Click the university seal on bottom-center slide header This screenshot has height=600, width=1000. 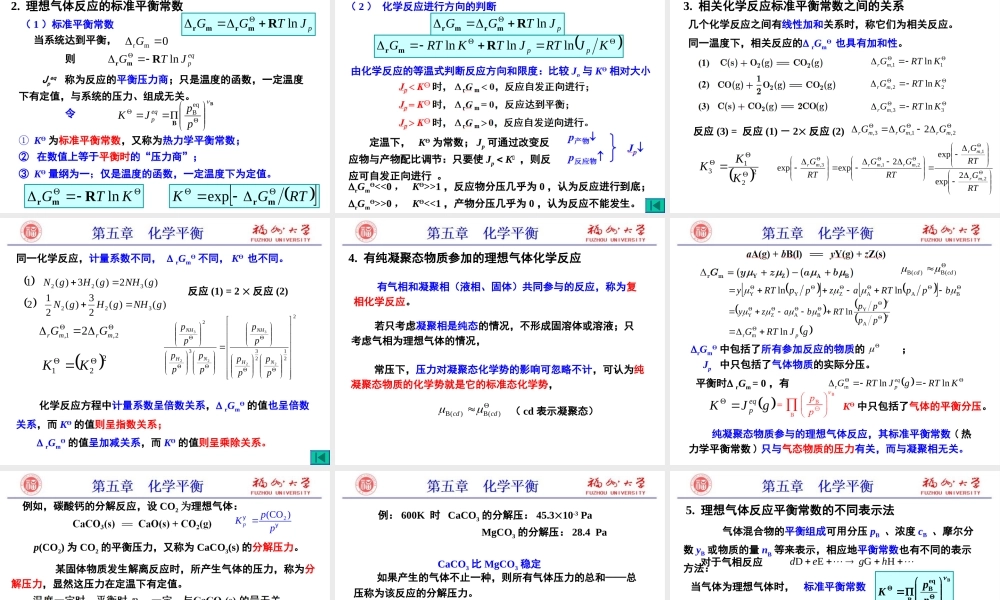363,485
